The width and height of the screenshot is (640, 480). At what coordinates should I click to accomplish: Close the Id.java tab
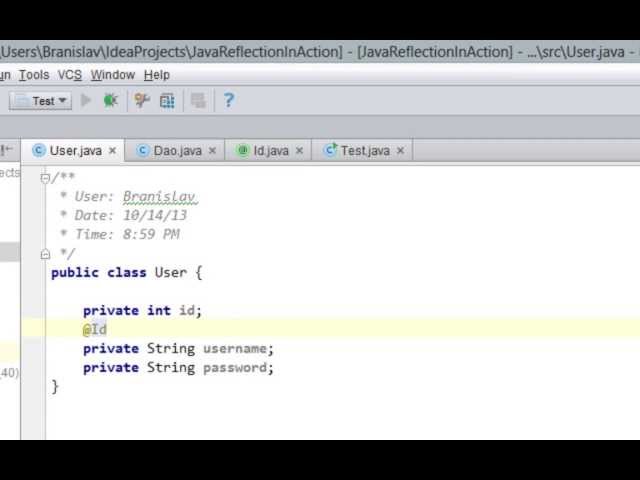299,151
